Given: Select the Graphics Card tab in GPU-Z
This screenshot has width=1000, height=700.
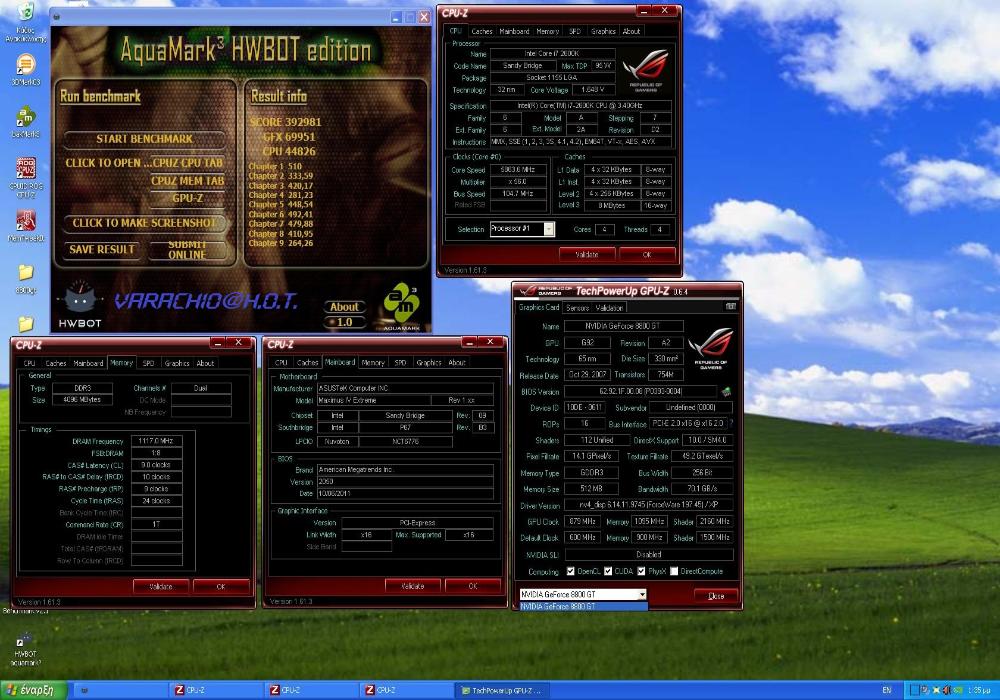Looking at the screenshot, I should (539, 307).
